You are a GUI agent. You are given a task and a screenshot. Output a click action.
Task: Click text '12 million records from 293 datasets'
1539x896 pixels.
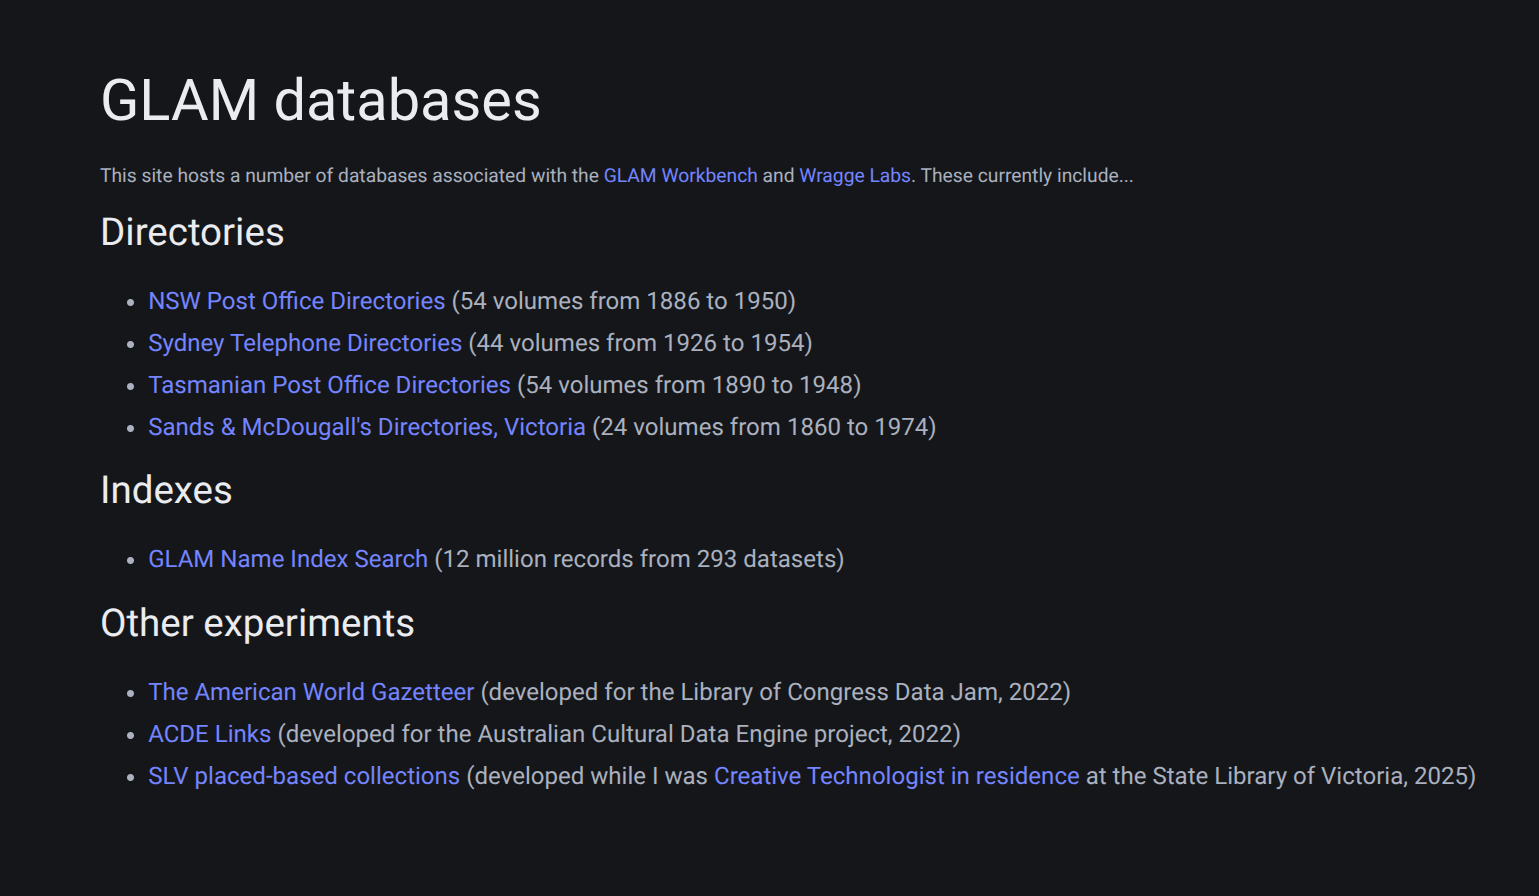[x=639, y=559]
